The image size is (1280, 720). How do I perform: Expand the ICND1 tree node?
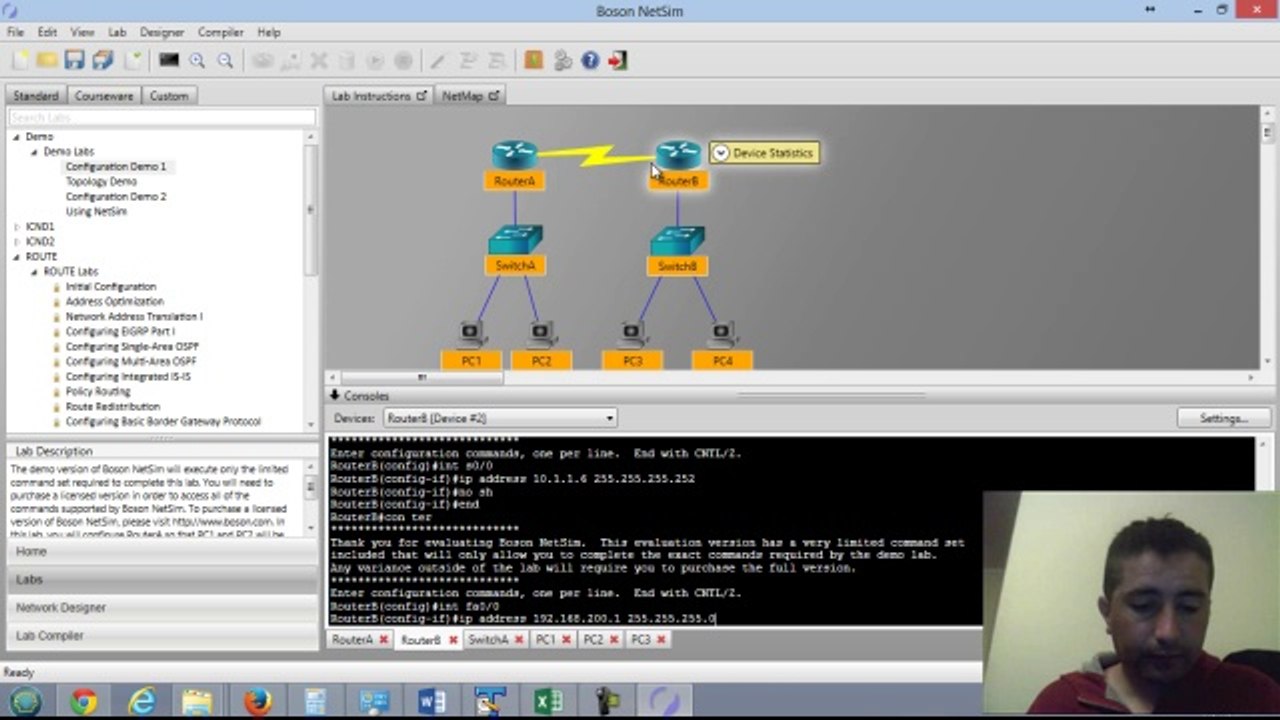click(x=16, y=227)
